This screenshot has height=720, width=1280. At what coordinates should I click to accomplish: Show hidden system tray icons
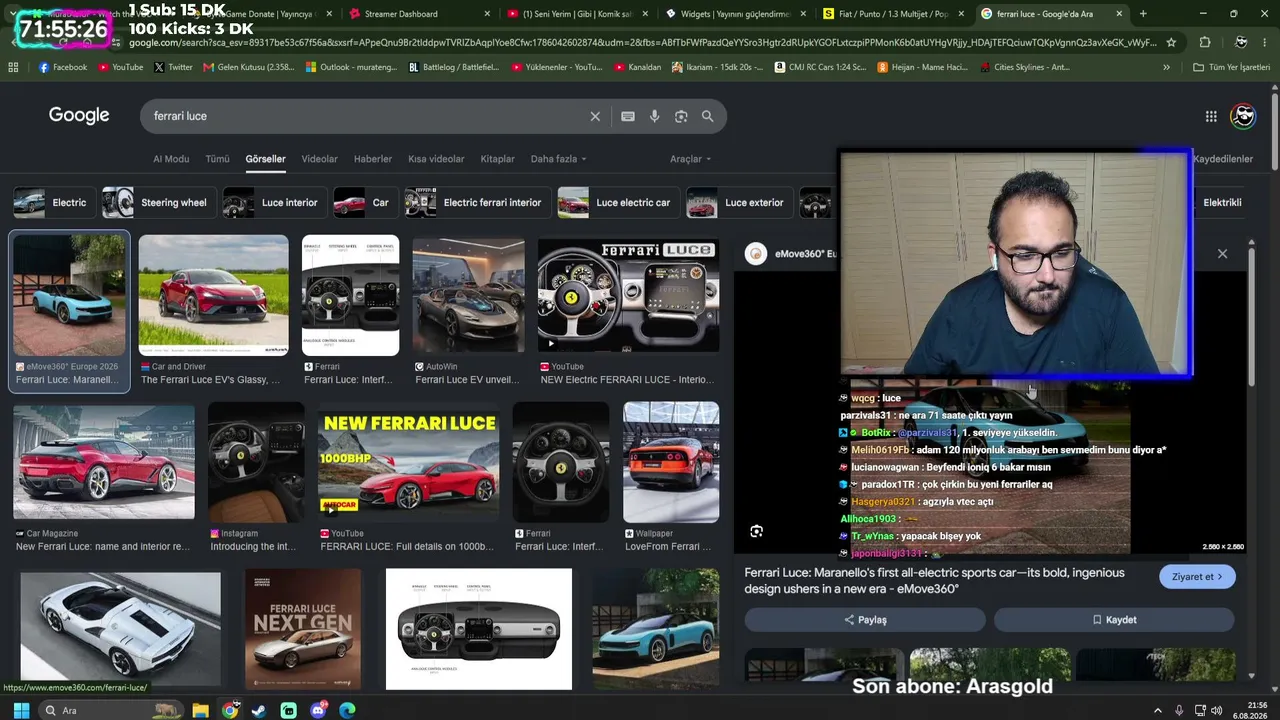[1159, 710]
